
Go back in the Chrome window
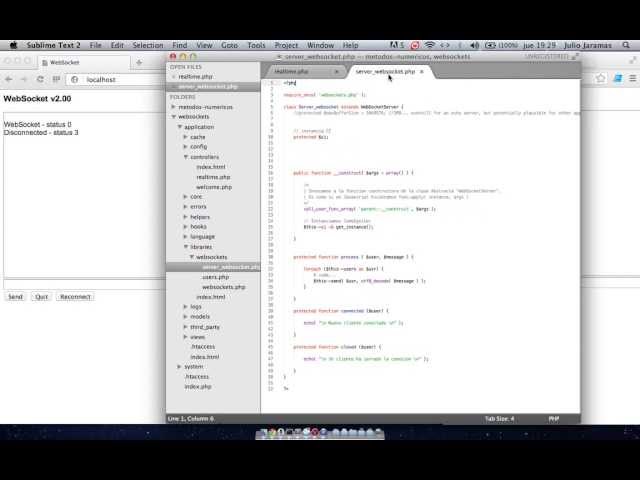(9, 79)
